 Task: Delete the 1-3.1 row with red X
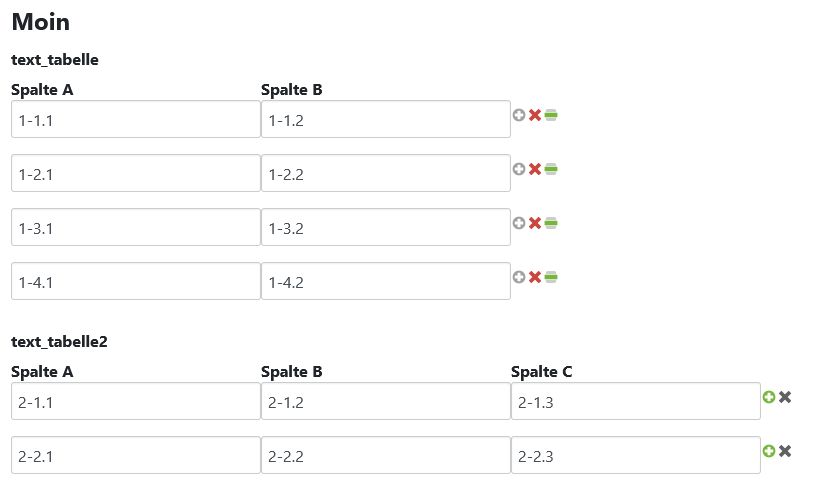(x=535, y=223)
